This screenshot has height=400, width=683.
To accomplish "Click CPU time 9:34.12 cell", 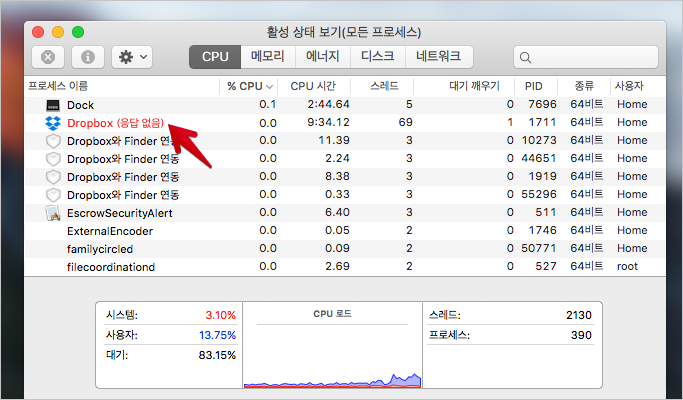I will tap(328, 122).
